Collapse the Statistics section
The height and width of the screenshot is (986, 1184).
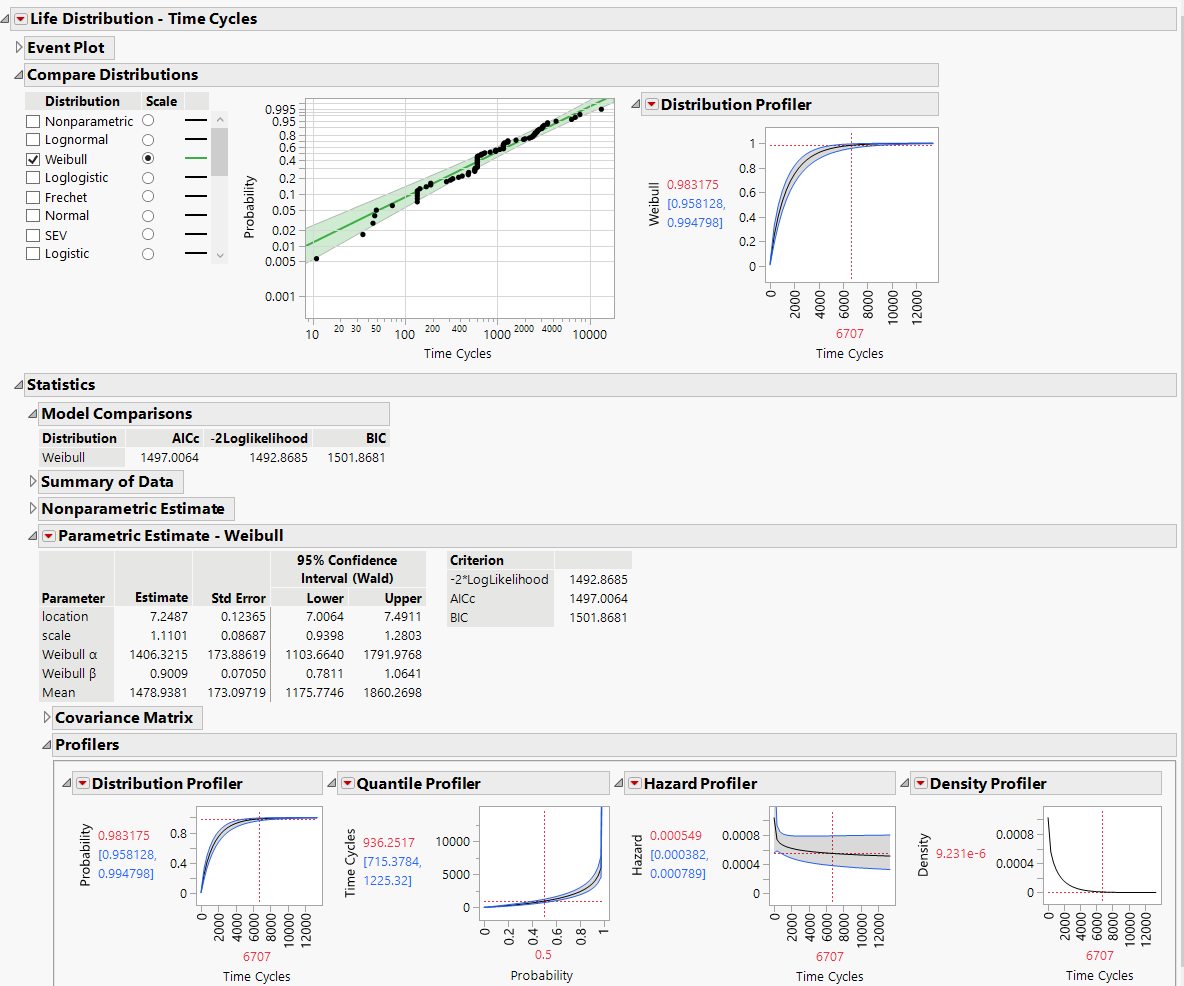tap(20, 384)
